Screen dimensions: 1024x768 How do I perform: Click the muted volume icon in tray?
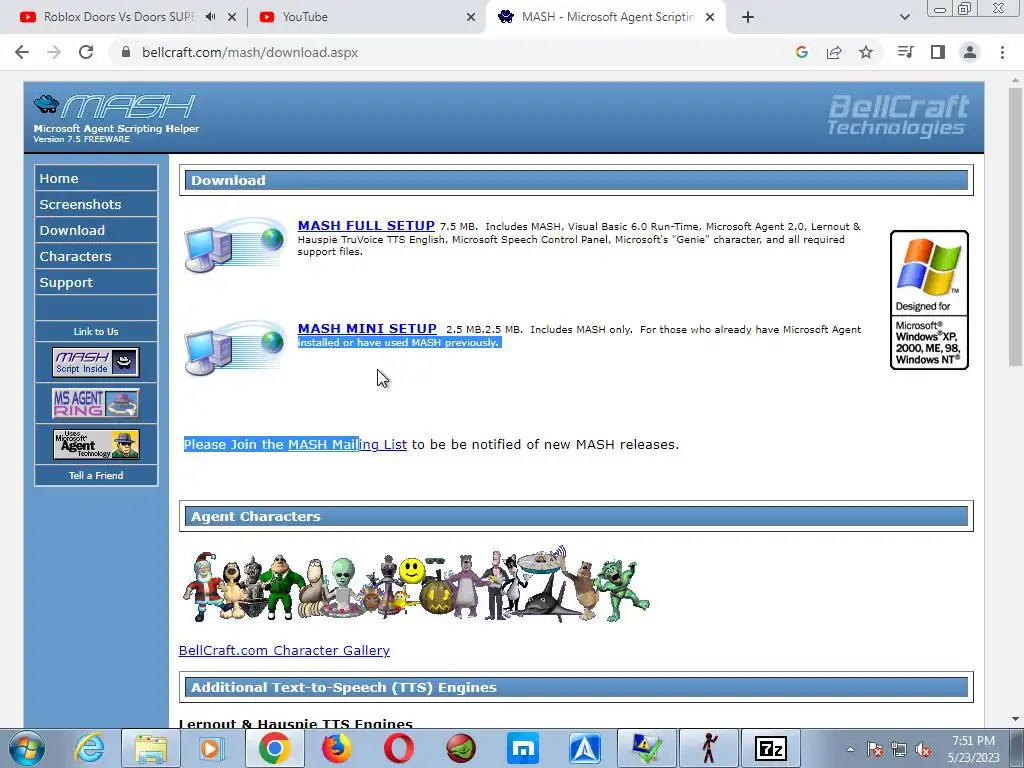click(923, 749)
